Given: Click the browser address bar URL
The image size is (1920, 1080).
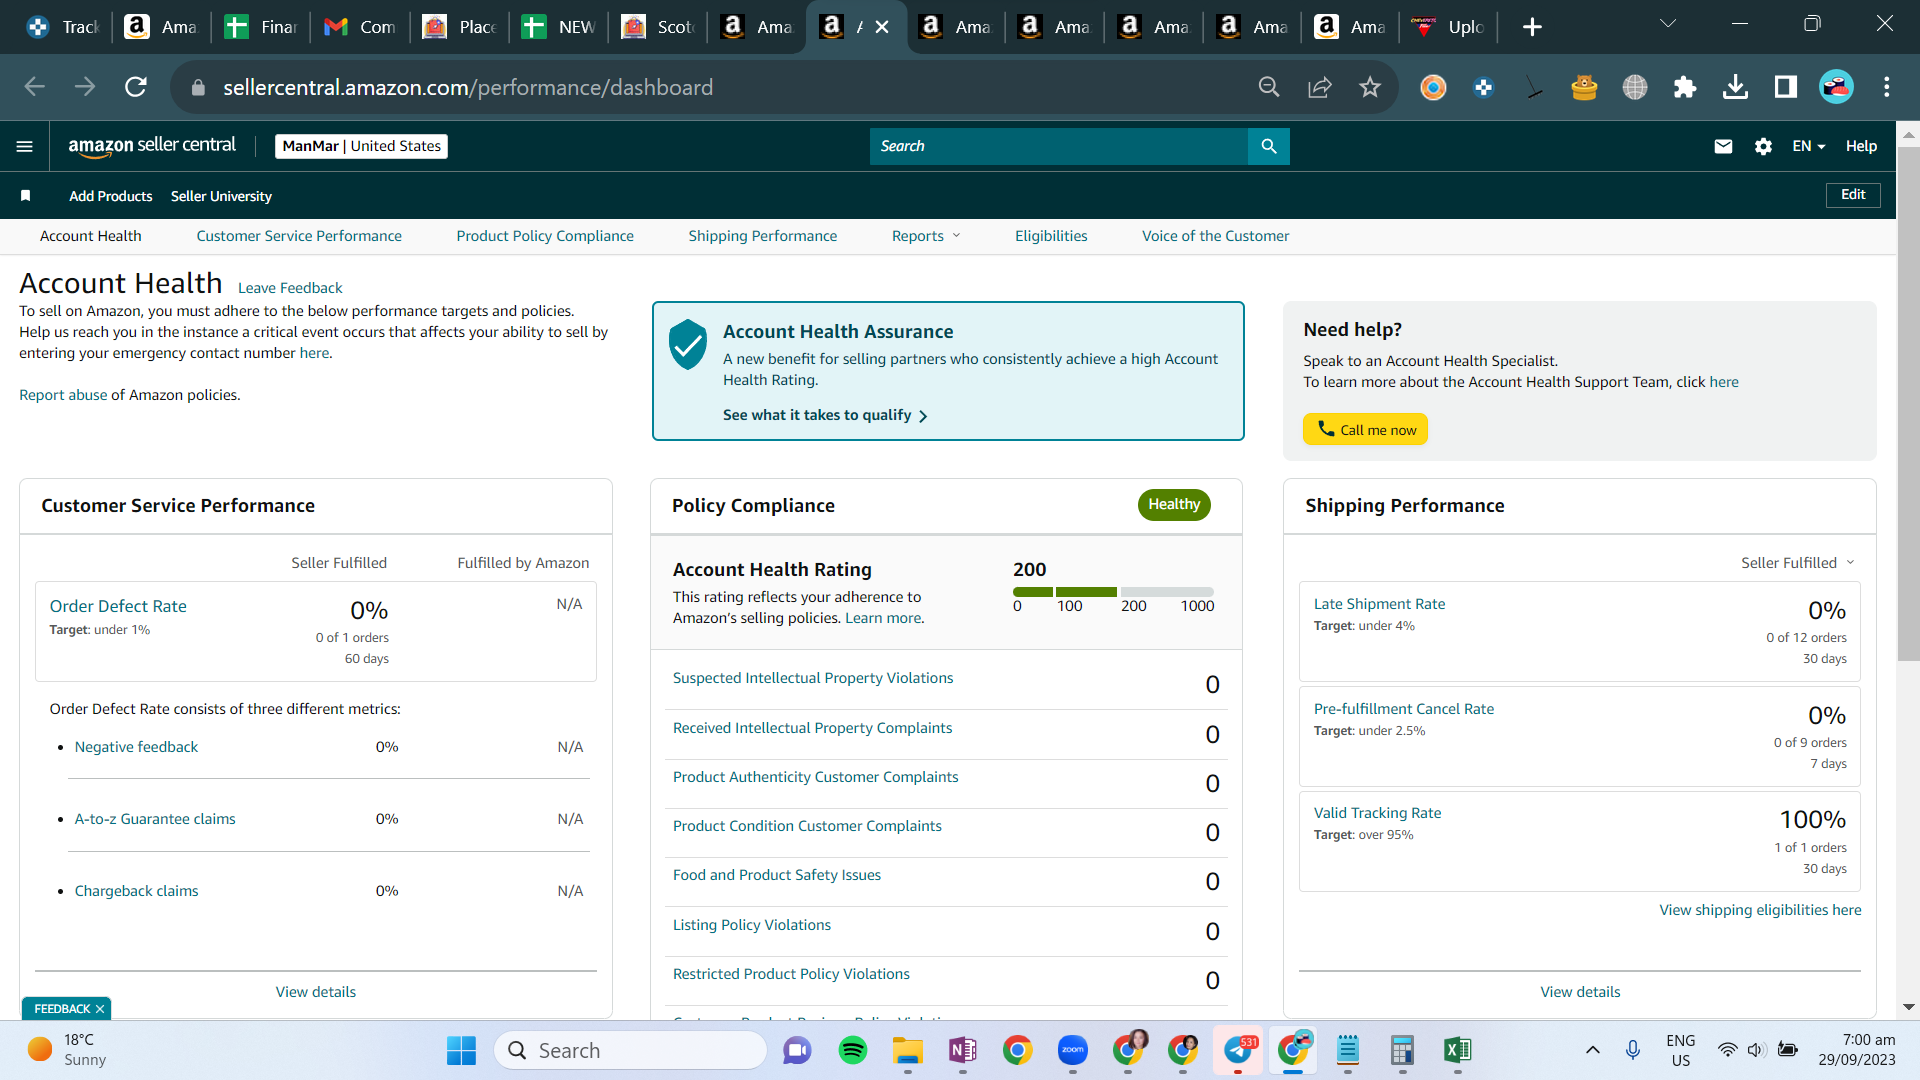Looking at the screenshot, I should (468, 87).
